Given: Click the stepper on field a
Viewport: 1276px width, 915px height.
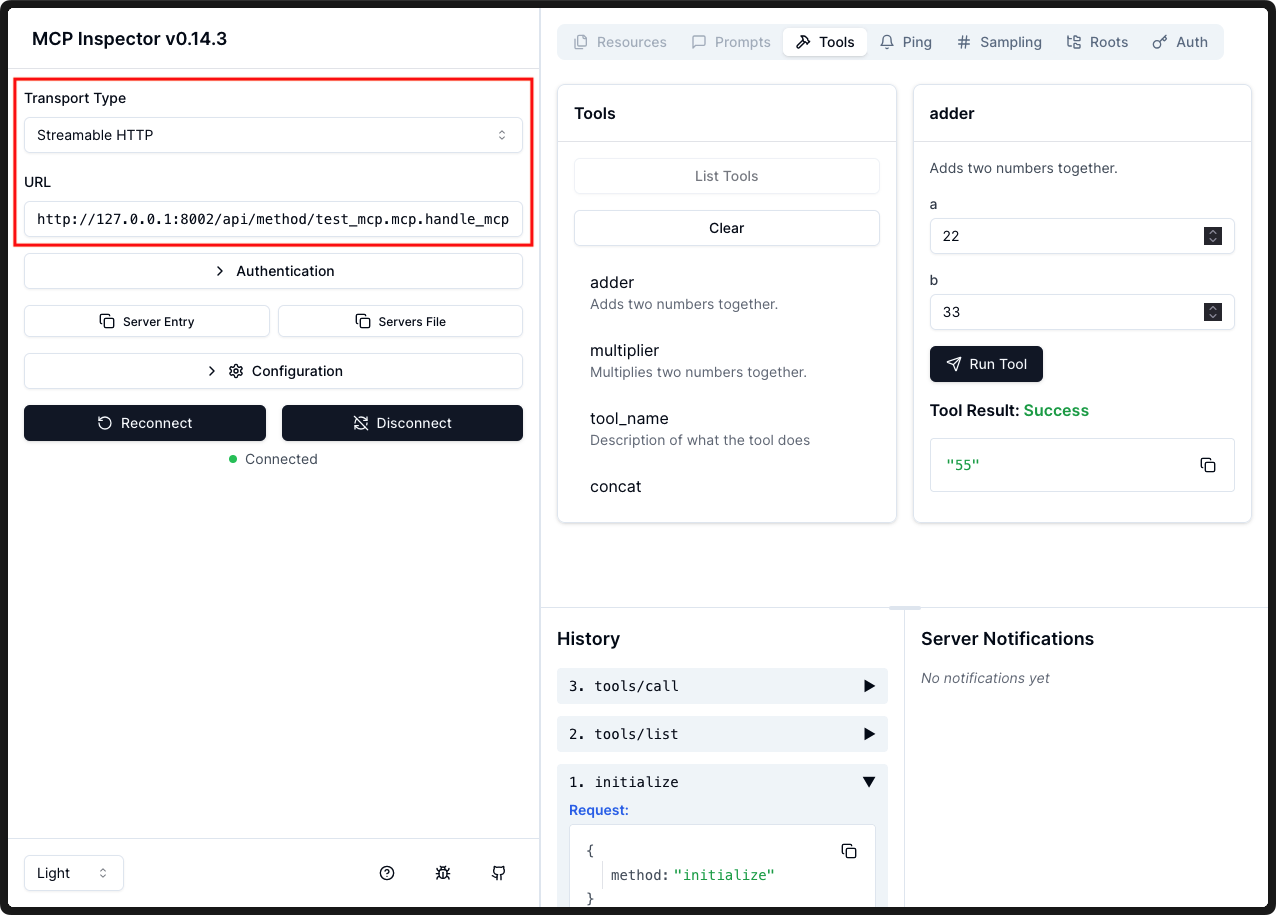Looking at the screenshot, I should point(1212,236).
